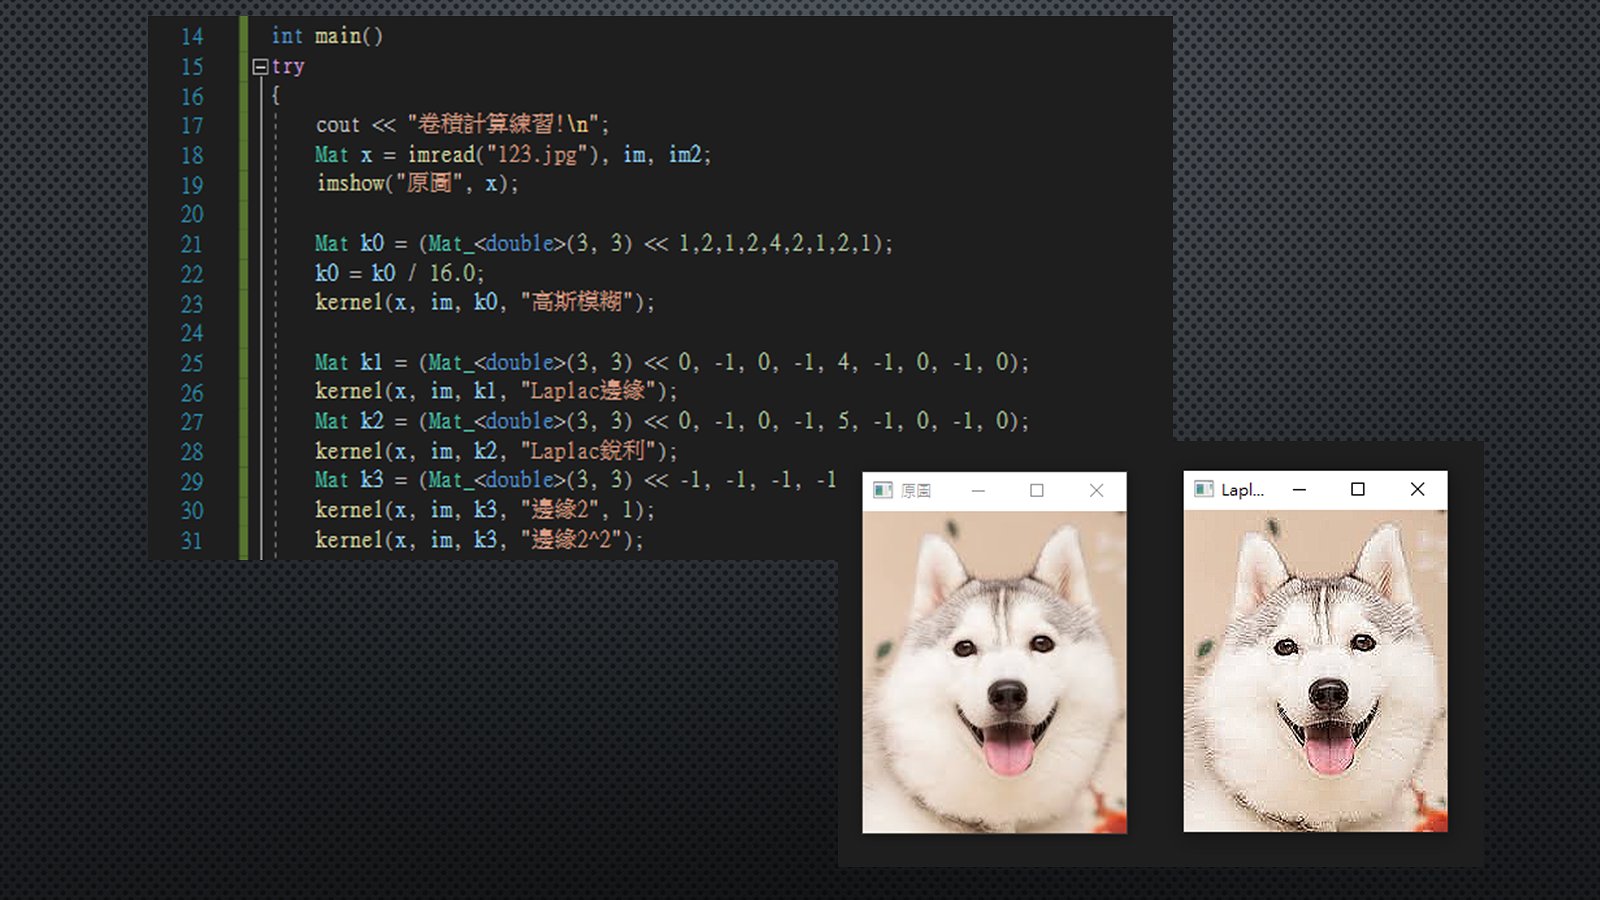This screenshot has height=900, width=1600.
Task: Minimize the 原圖 image window
Action: 978,490
